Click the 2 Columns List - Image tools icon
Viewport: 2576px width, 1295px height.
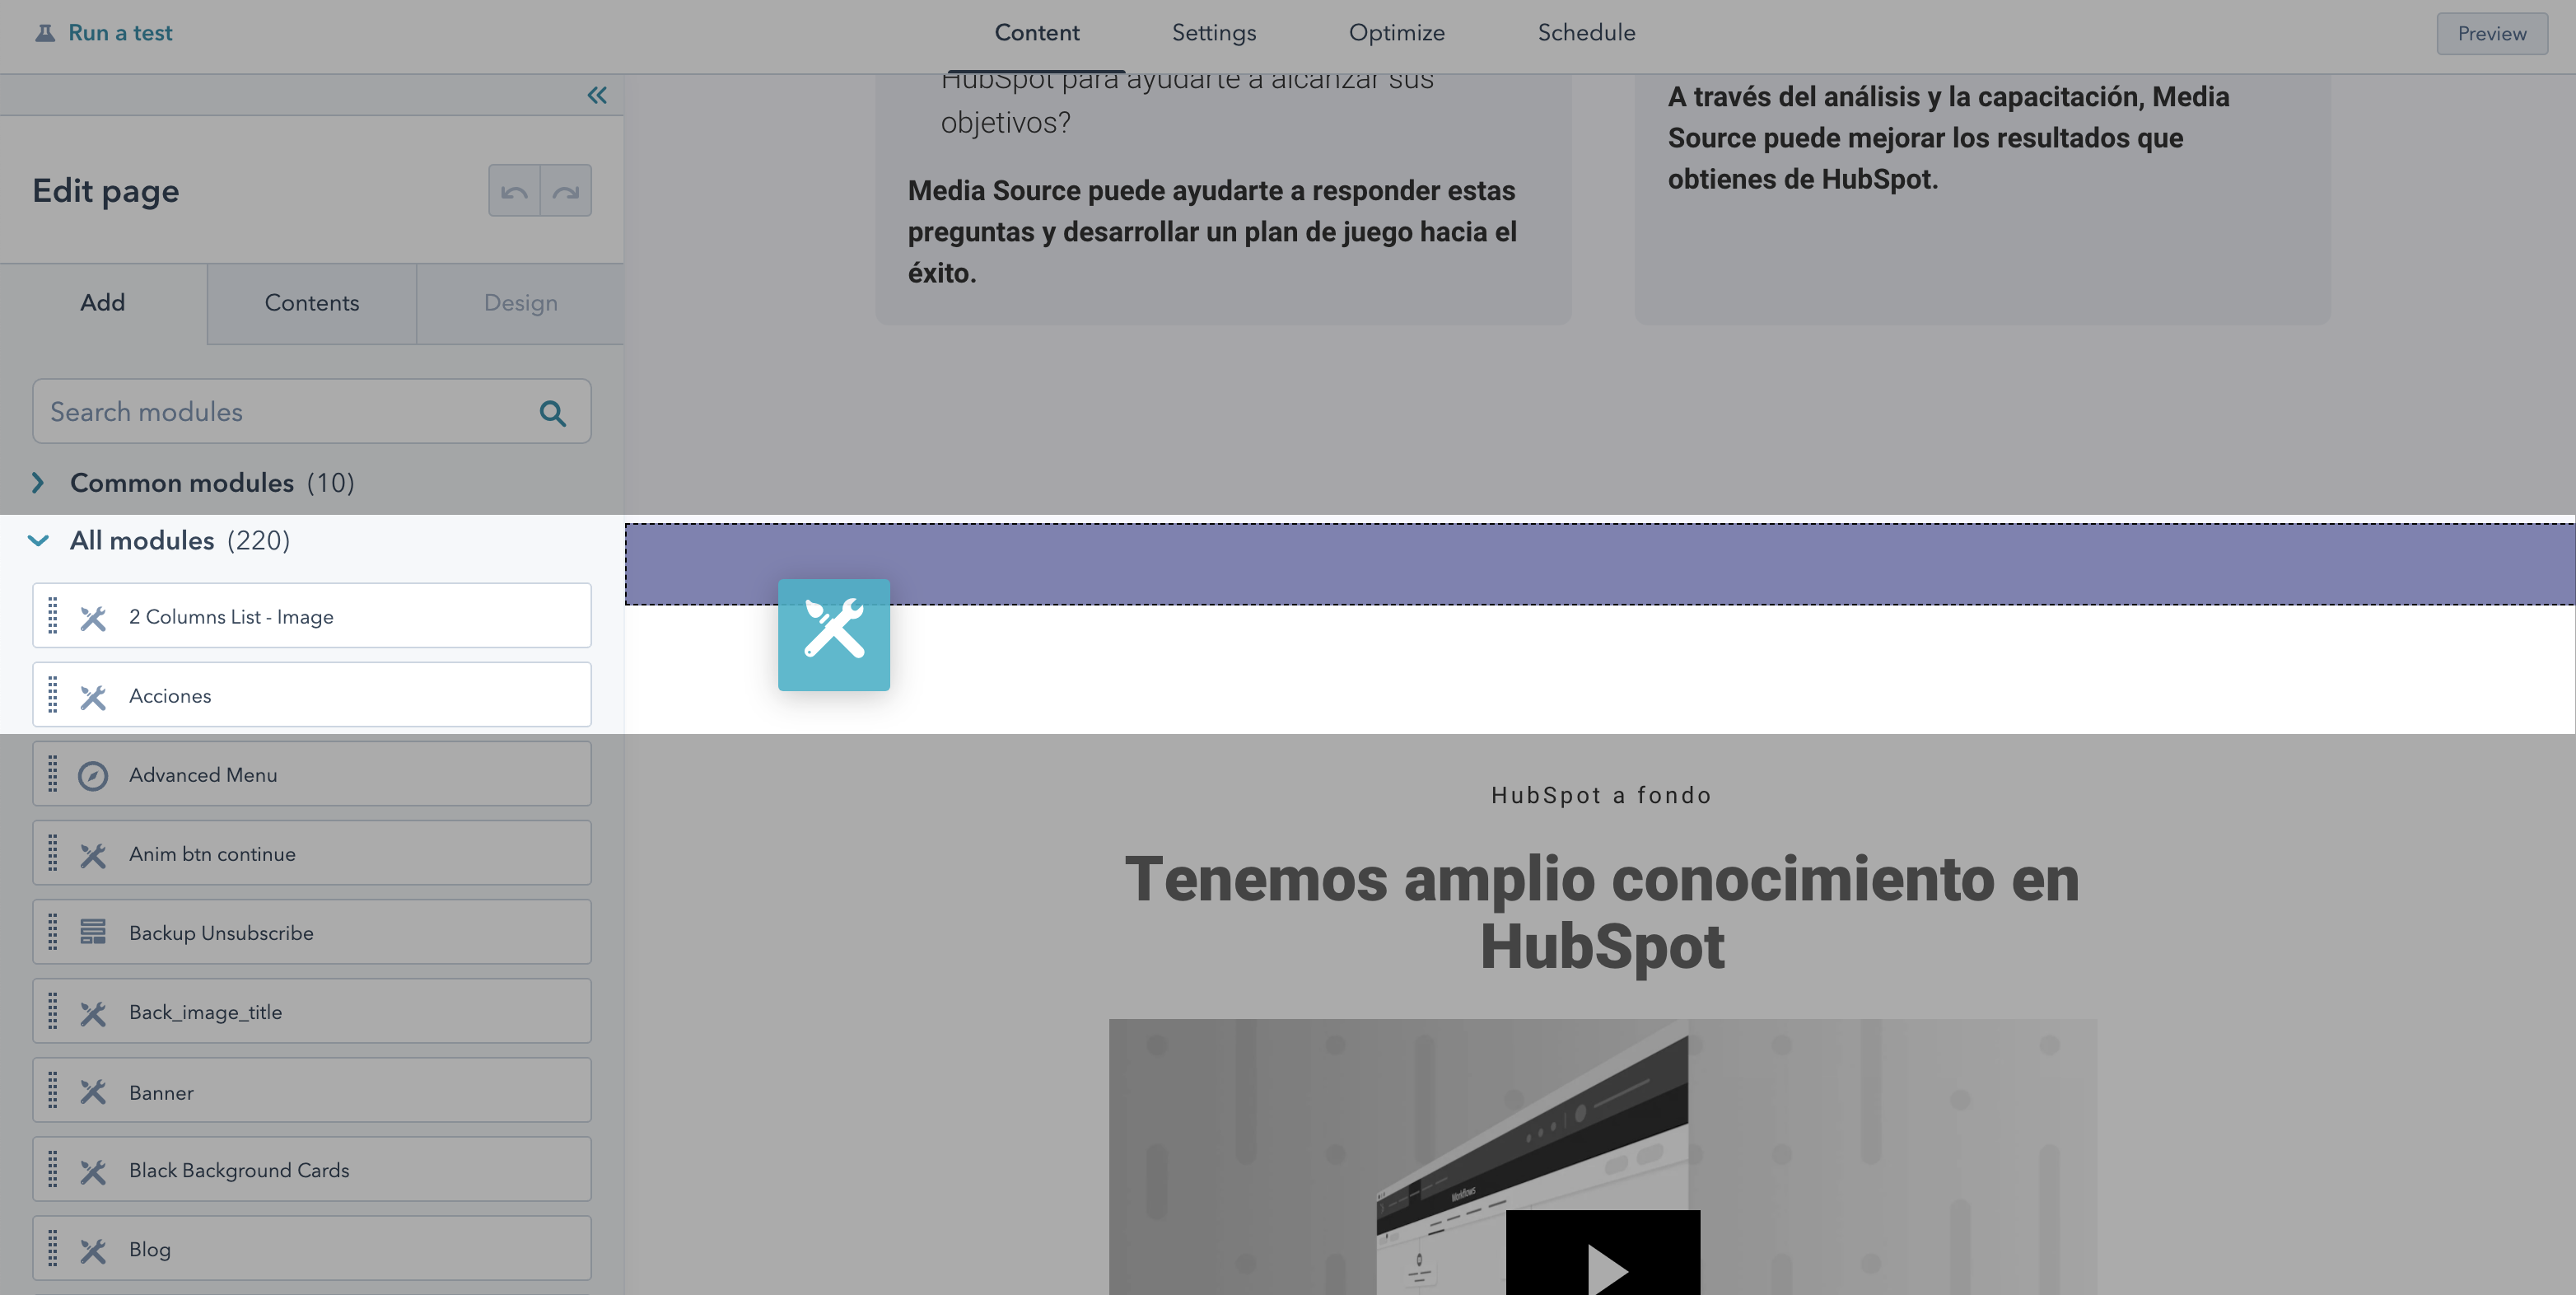click(93, 617)
